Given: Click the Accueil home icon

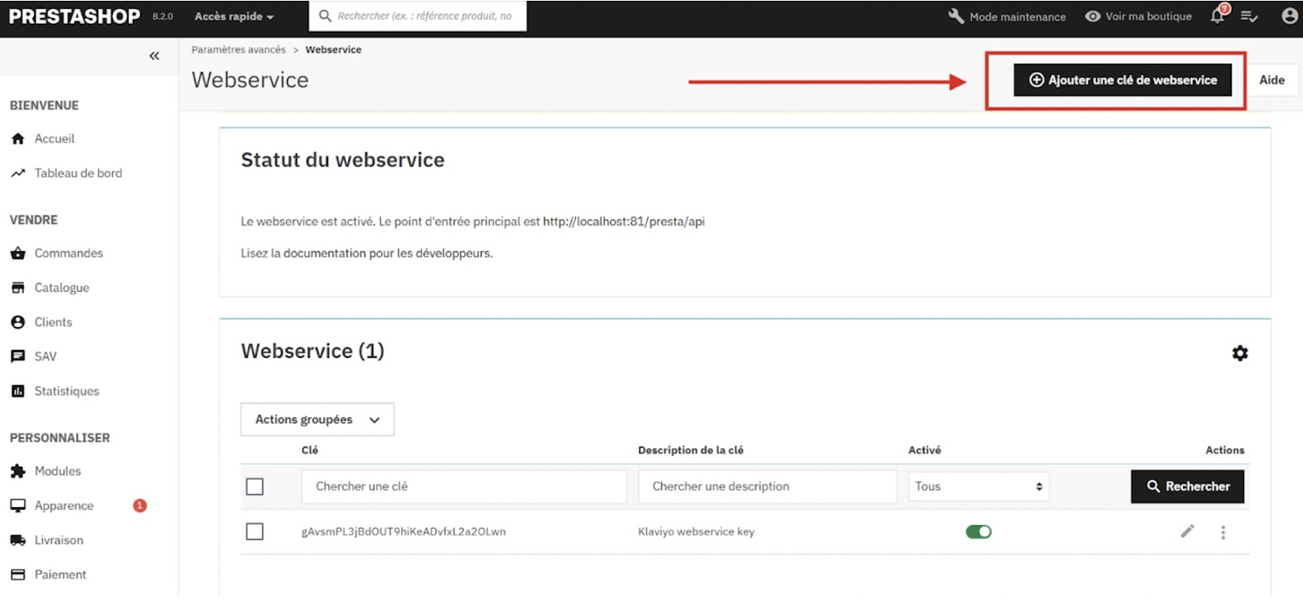Looking at the screenshot, I should click(18, 139).
